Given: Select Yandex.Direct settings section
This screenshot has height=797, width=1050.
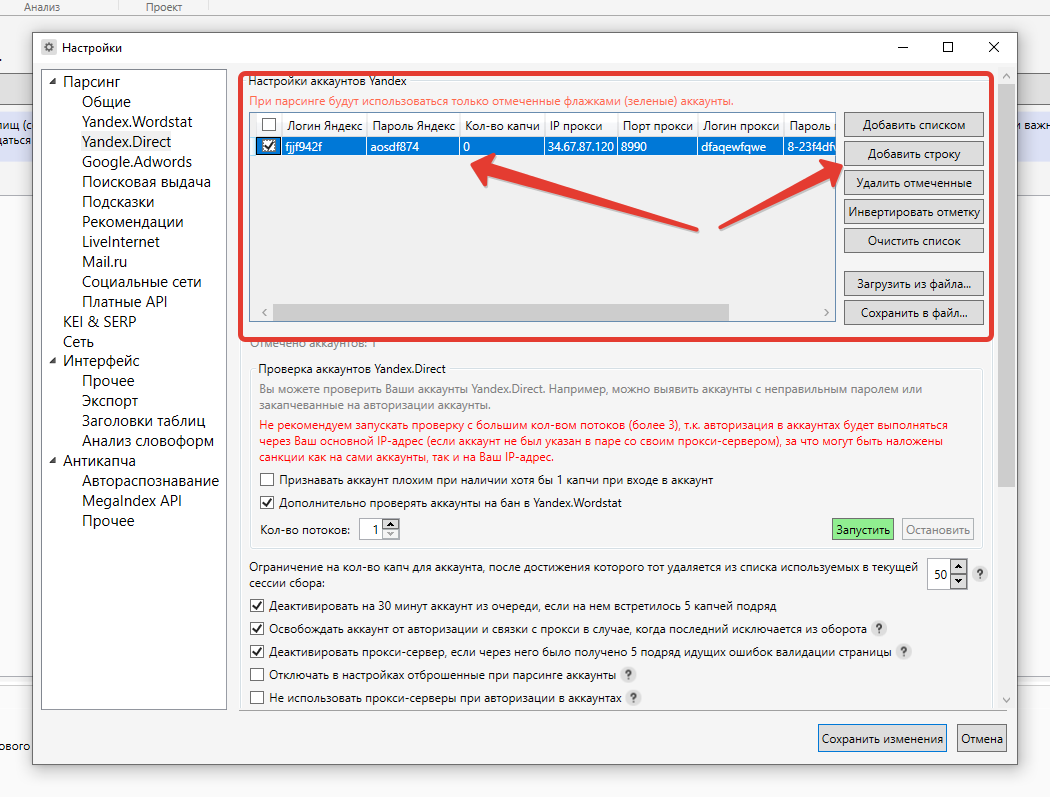Looking at the screenshot, I should point(127,142).
